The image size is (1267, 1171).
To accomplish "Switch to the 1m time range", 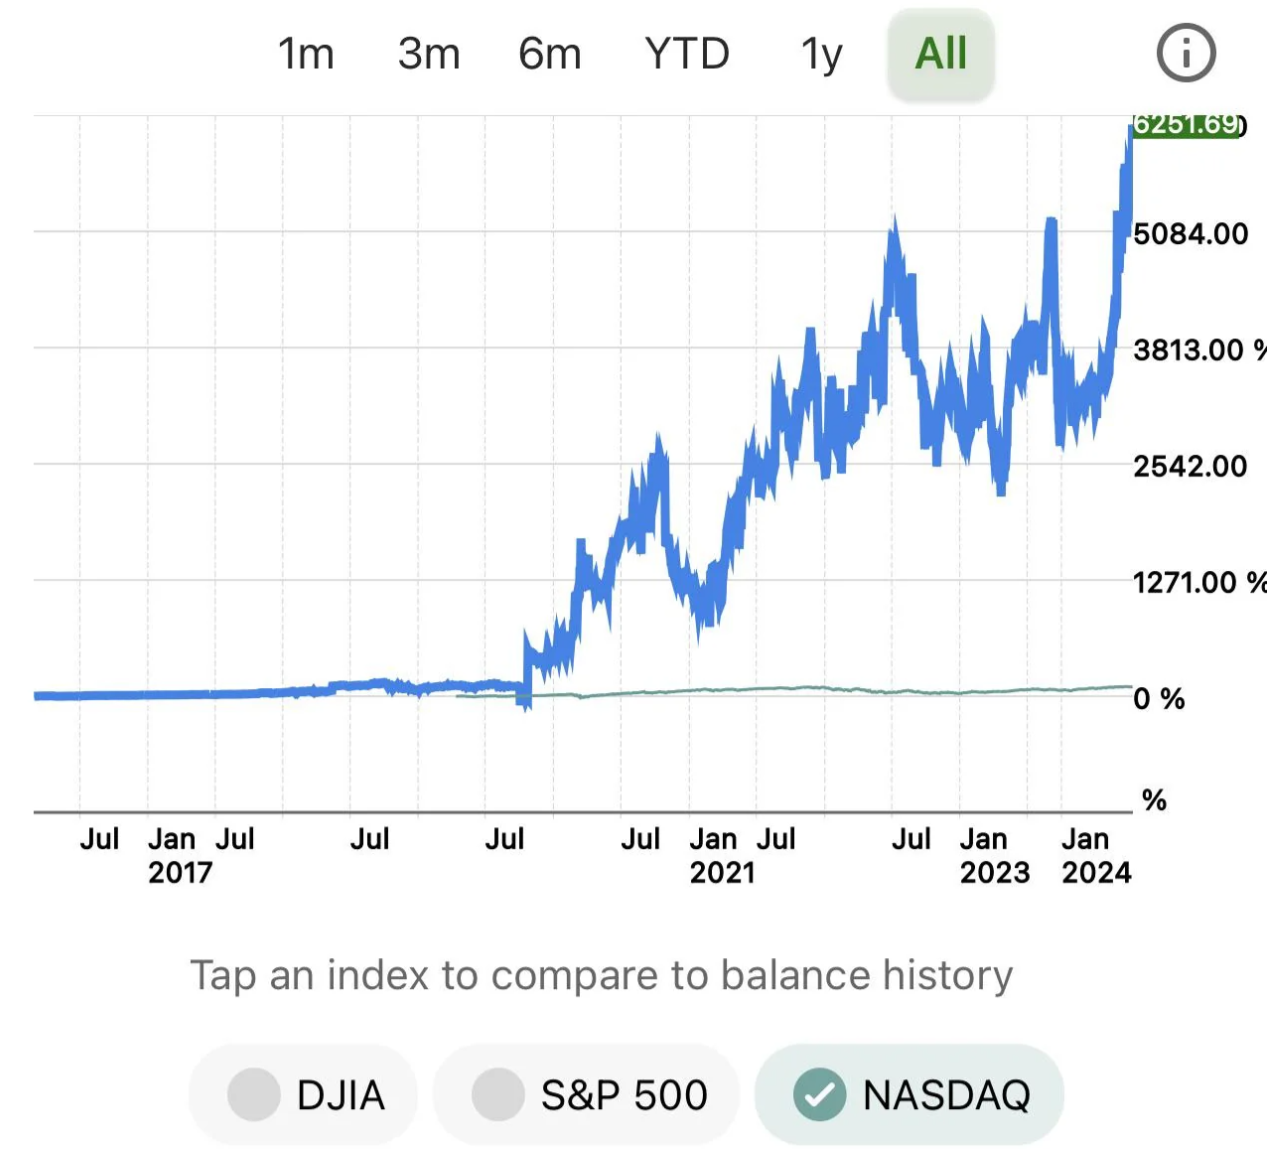I will [306, 54].
